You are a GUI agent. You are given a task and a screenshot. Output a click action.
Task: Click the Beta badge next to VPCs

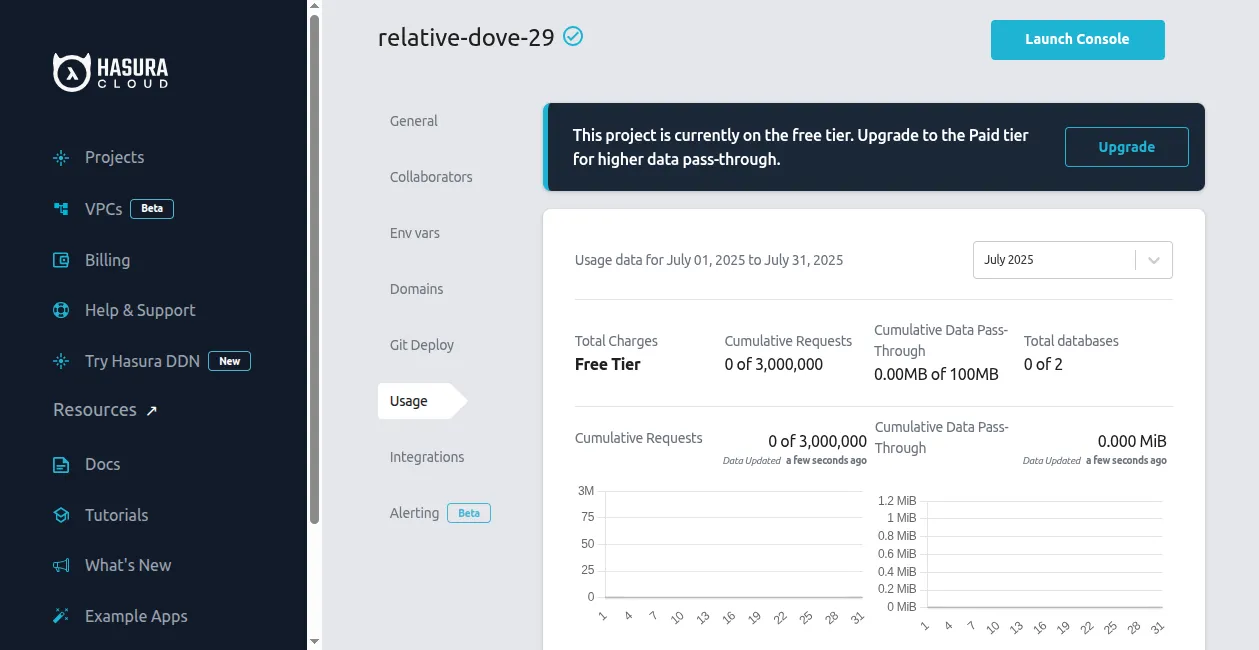(x=152, y=209)
